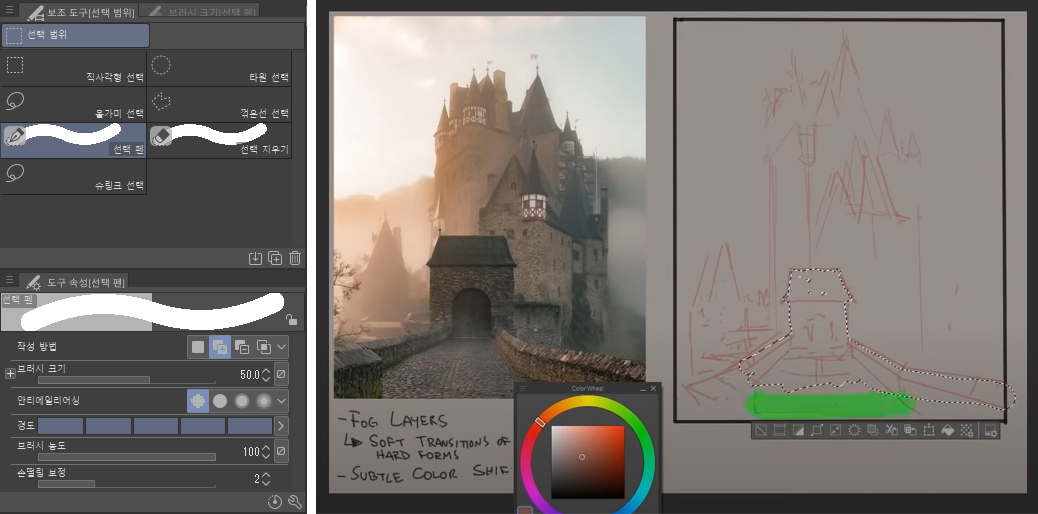The height and width of the screenshot is (514, 1038).
Task: Select the ellipse selection (타원 선택) sub tool
Action: 220,67
